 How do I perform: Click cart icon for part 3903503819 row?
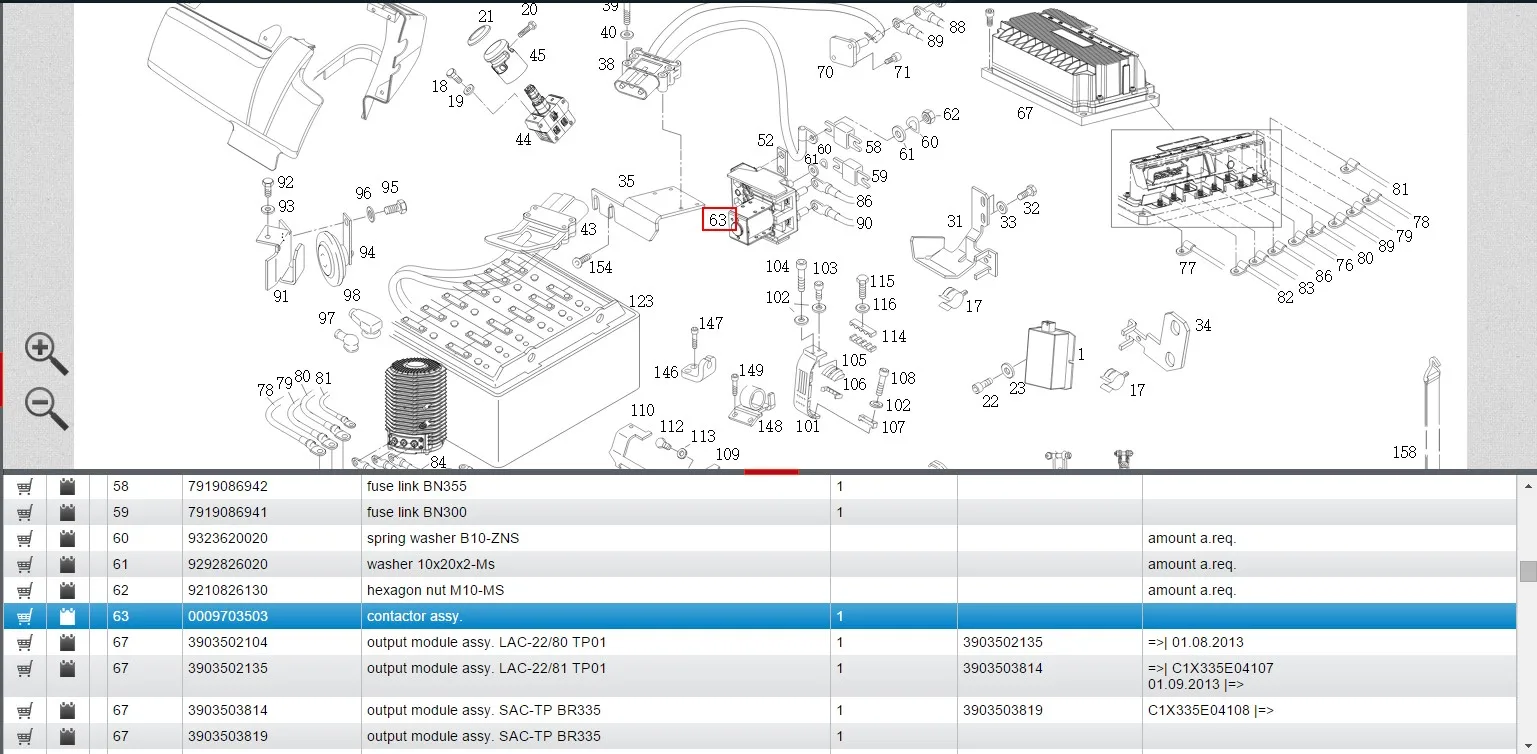click(x=24, y=737)
